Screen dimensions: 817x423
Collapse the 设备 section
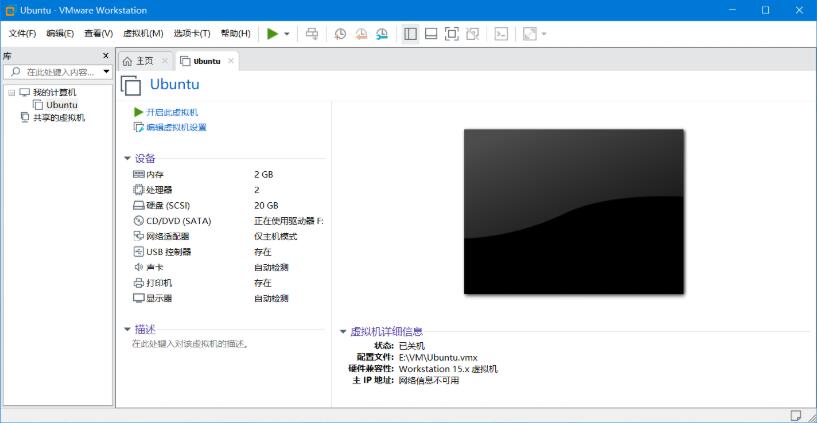point(127,158)
